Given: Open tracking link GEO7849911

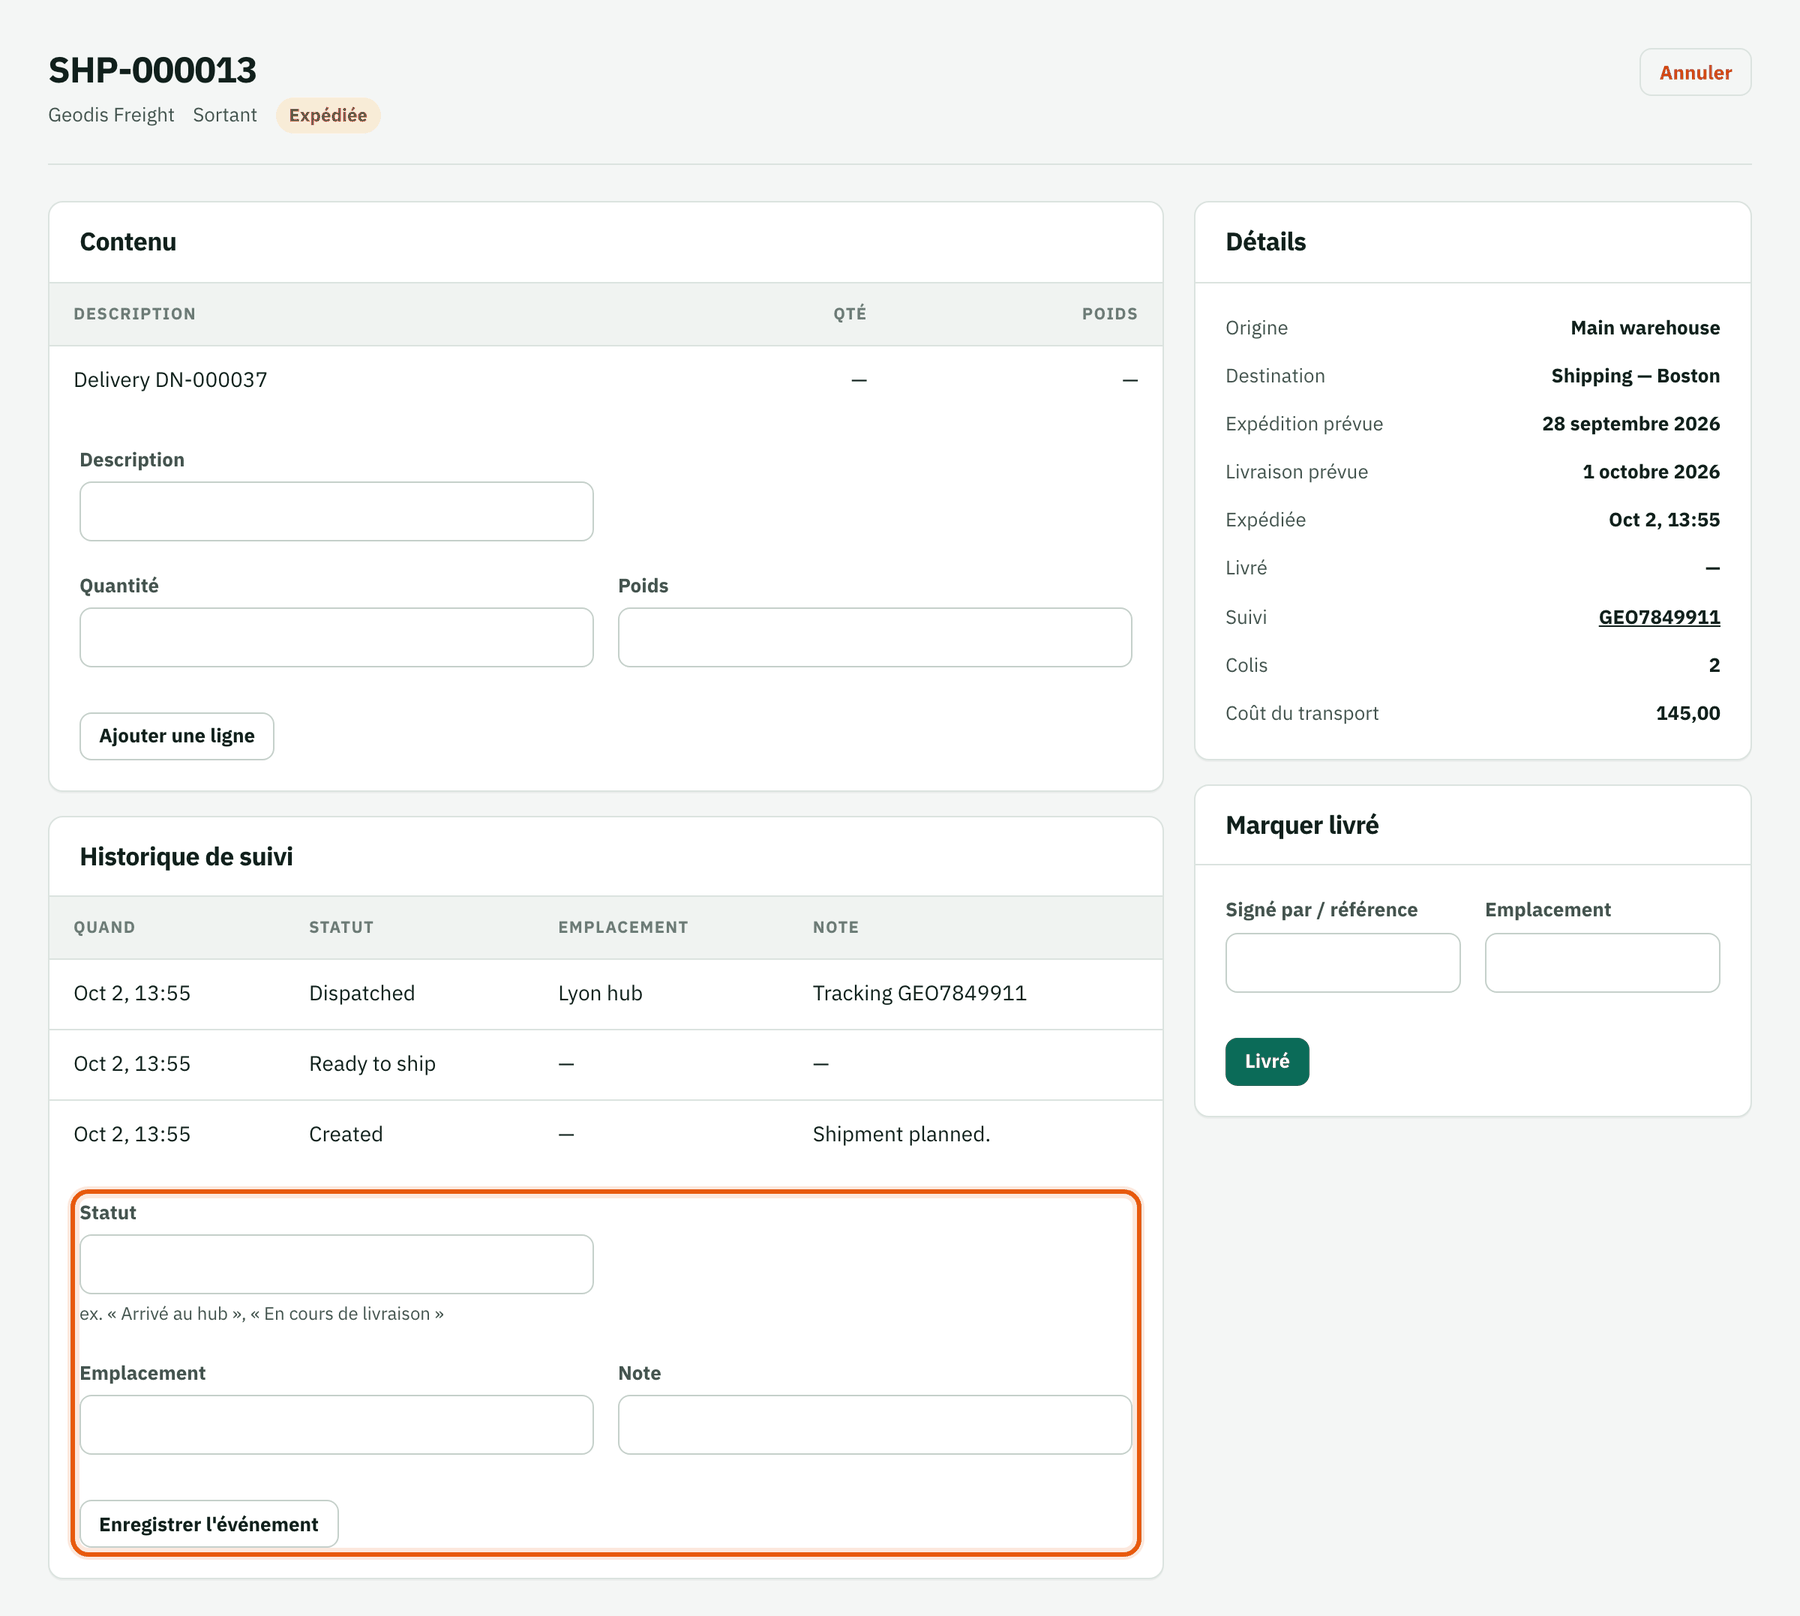Looking at the screenshot, I should coord(1659,617).
